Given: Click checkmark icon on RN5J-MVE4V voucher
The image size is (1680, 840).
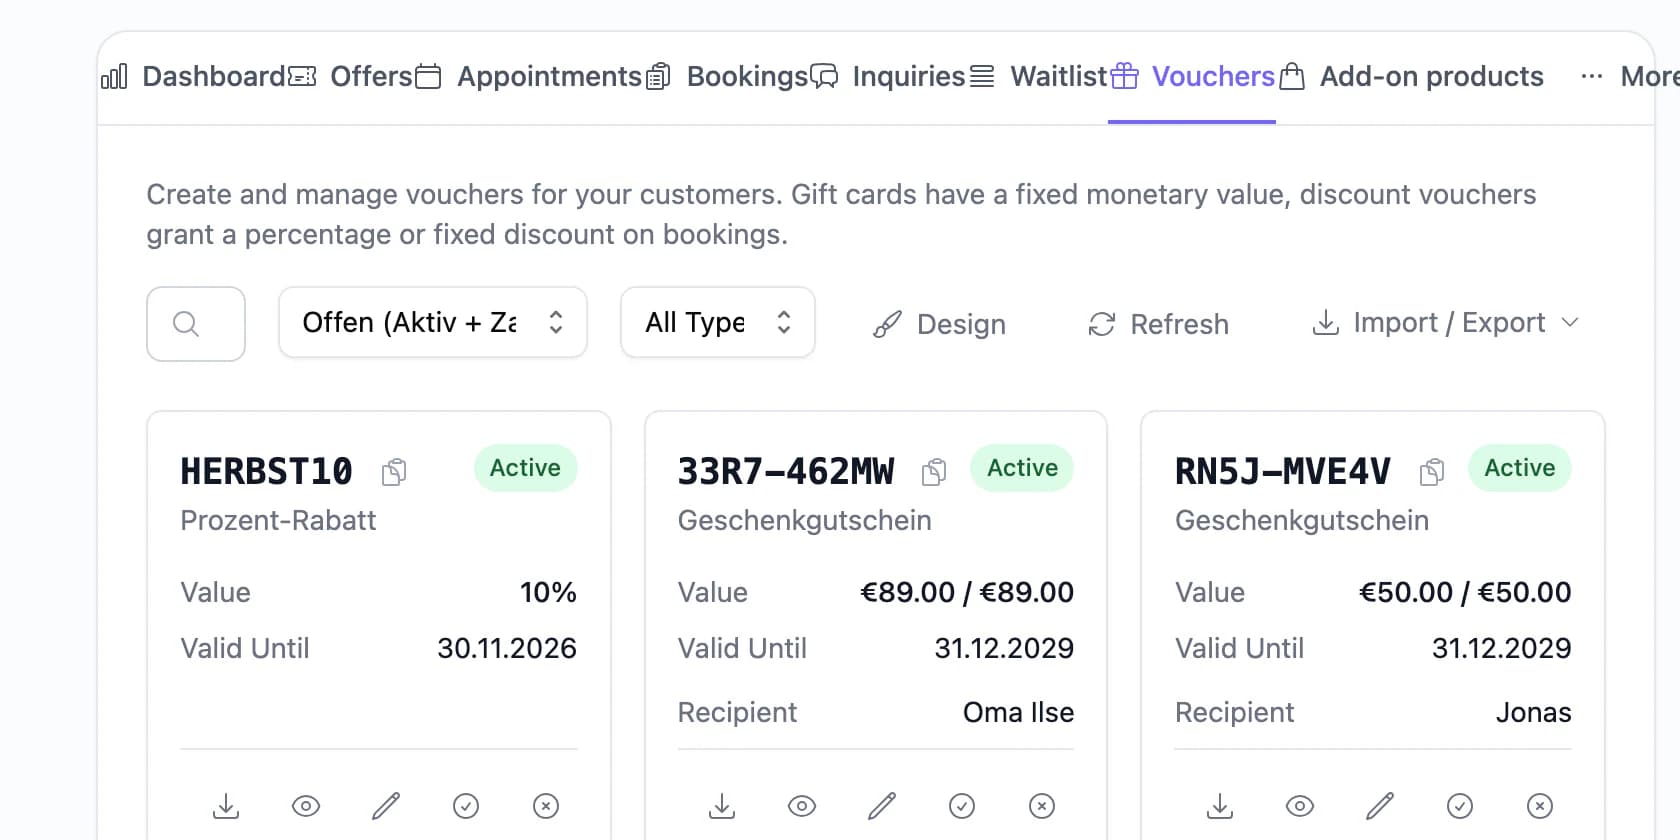Looking at the screenshot, I should pyautogui.click(x=1460, y=806).
